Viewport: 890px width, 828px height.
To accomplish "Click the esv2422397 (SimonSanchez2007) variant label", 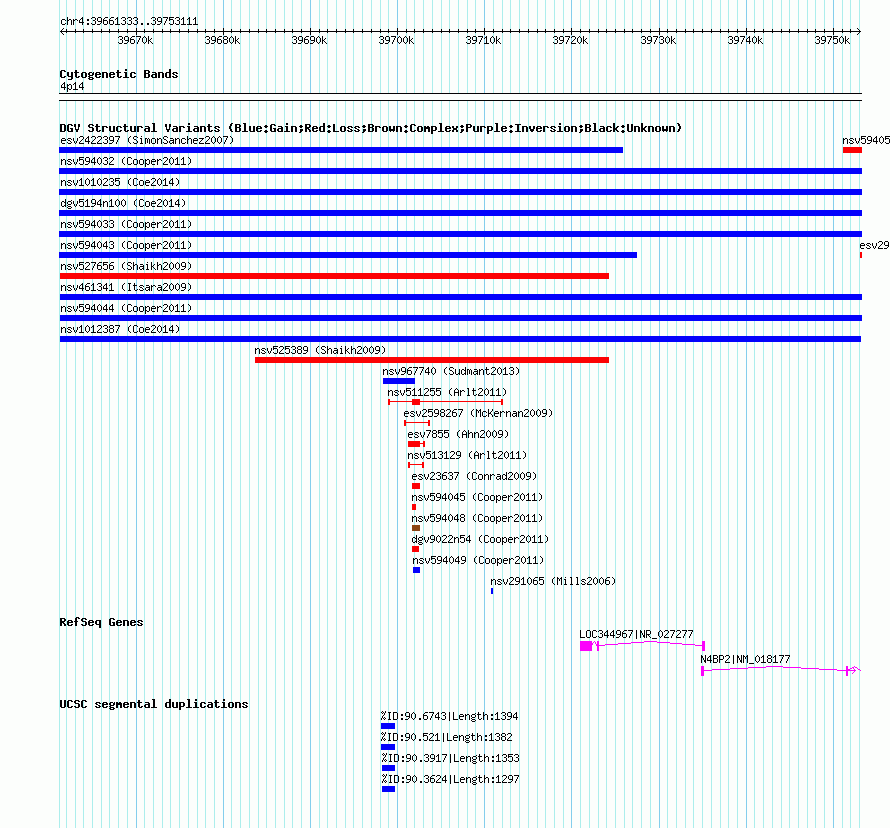I will coord(147,140).
